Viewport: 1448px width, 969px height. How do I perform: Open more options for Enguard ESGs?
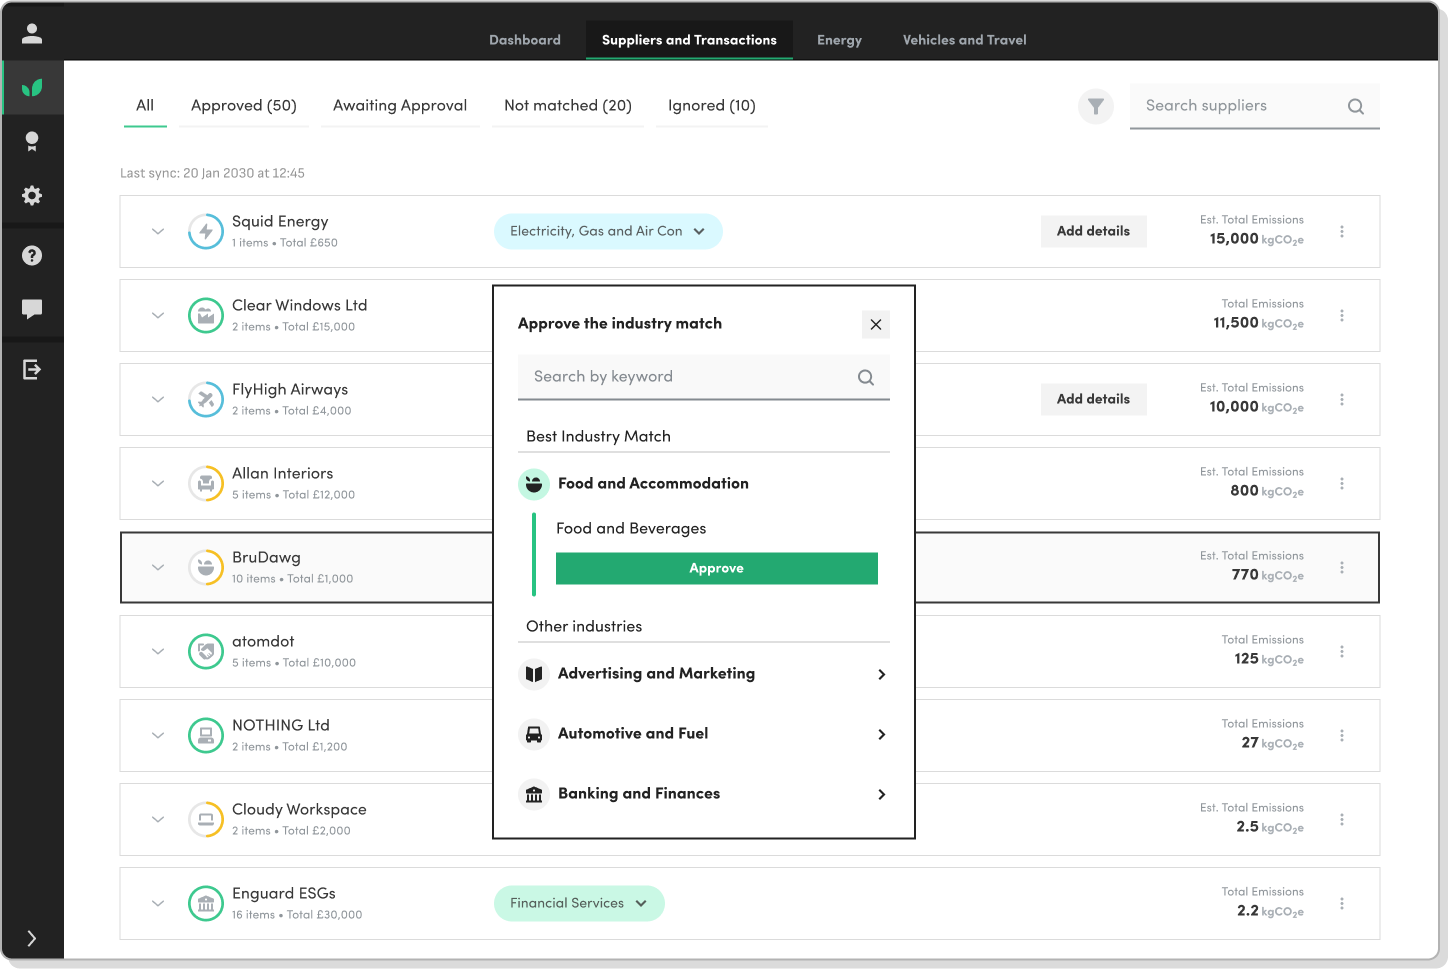point(1342,903)
